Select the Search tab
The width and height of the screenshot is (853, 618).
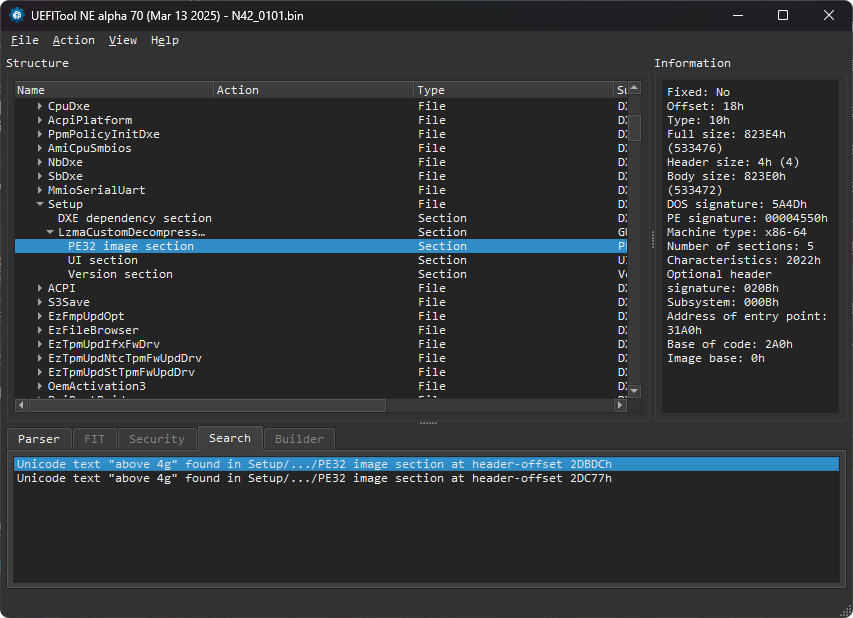pos(230,438)
